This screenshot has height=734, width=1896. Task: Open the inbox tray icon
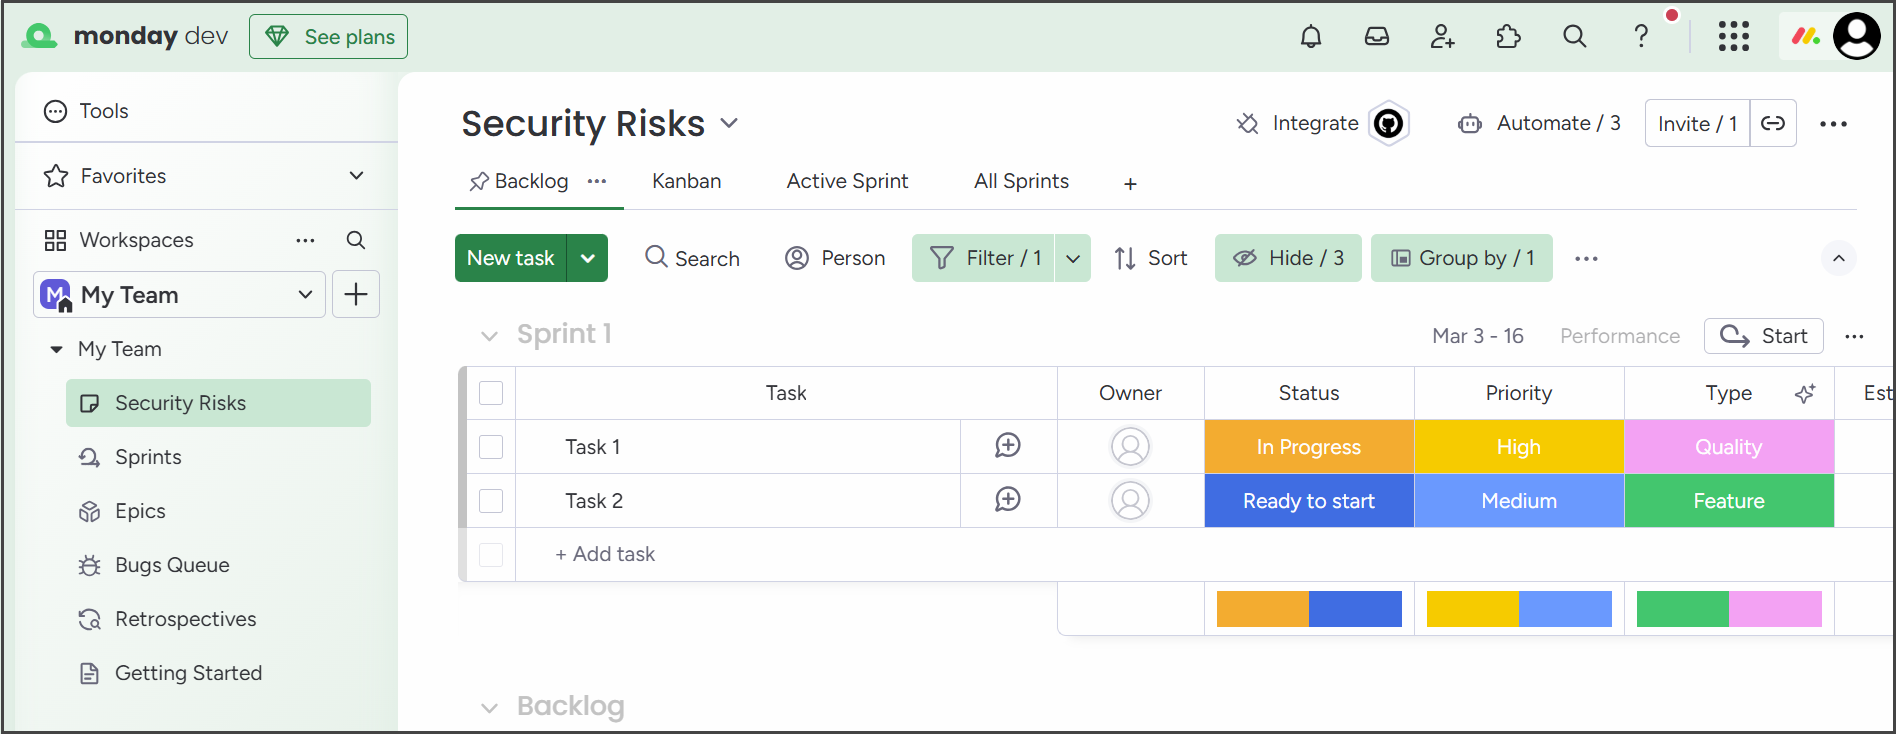(x=1376, y=37)
